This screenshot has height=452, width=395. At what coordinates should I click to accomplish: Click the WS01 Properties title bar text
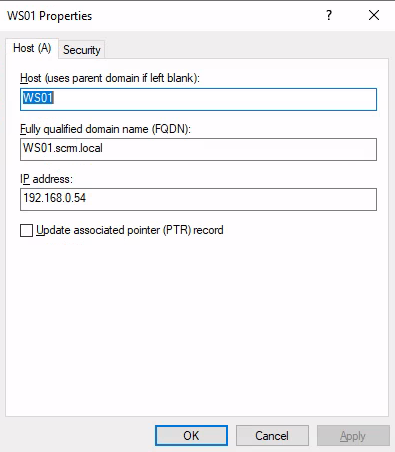[x=50, y=16]
